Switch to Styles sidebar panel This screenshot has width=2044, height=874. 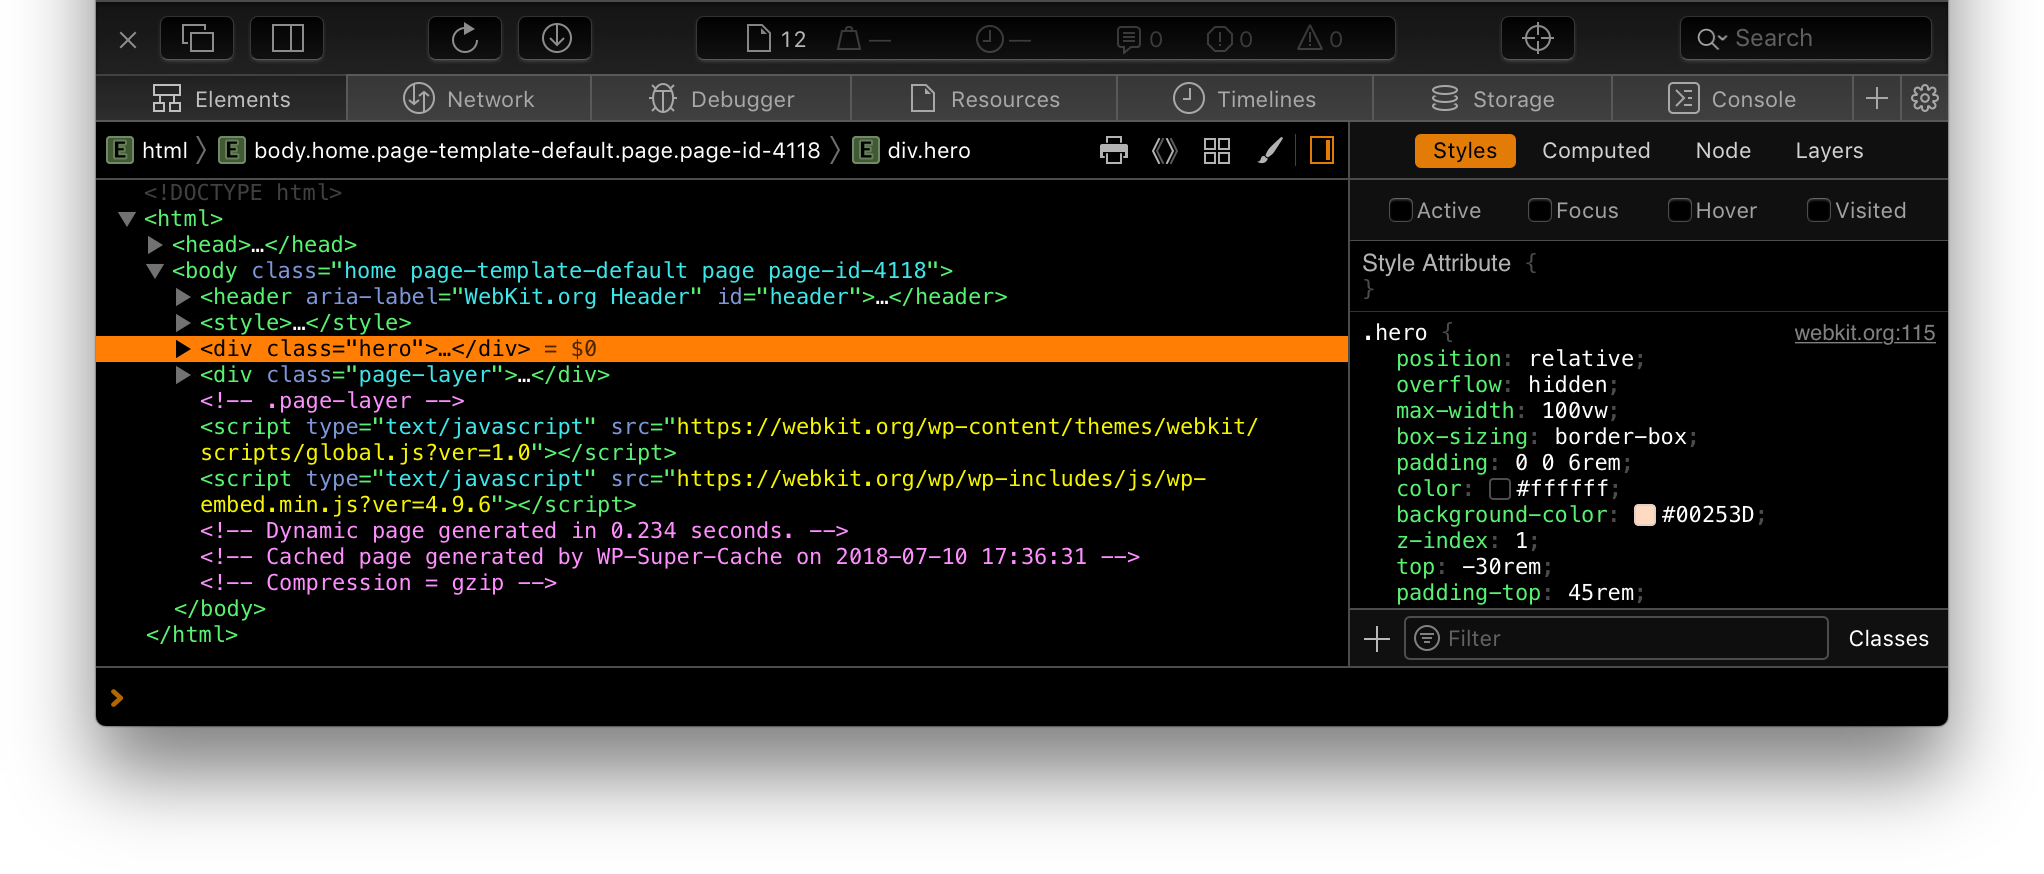1465,151
